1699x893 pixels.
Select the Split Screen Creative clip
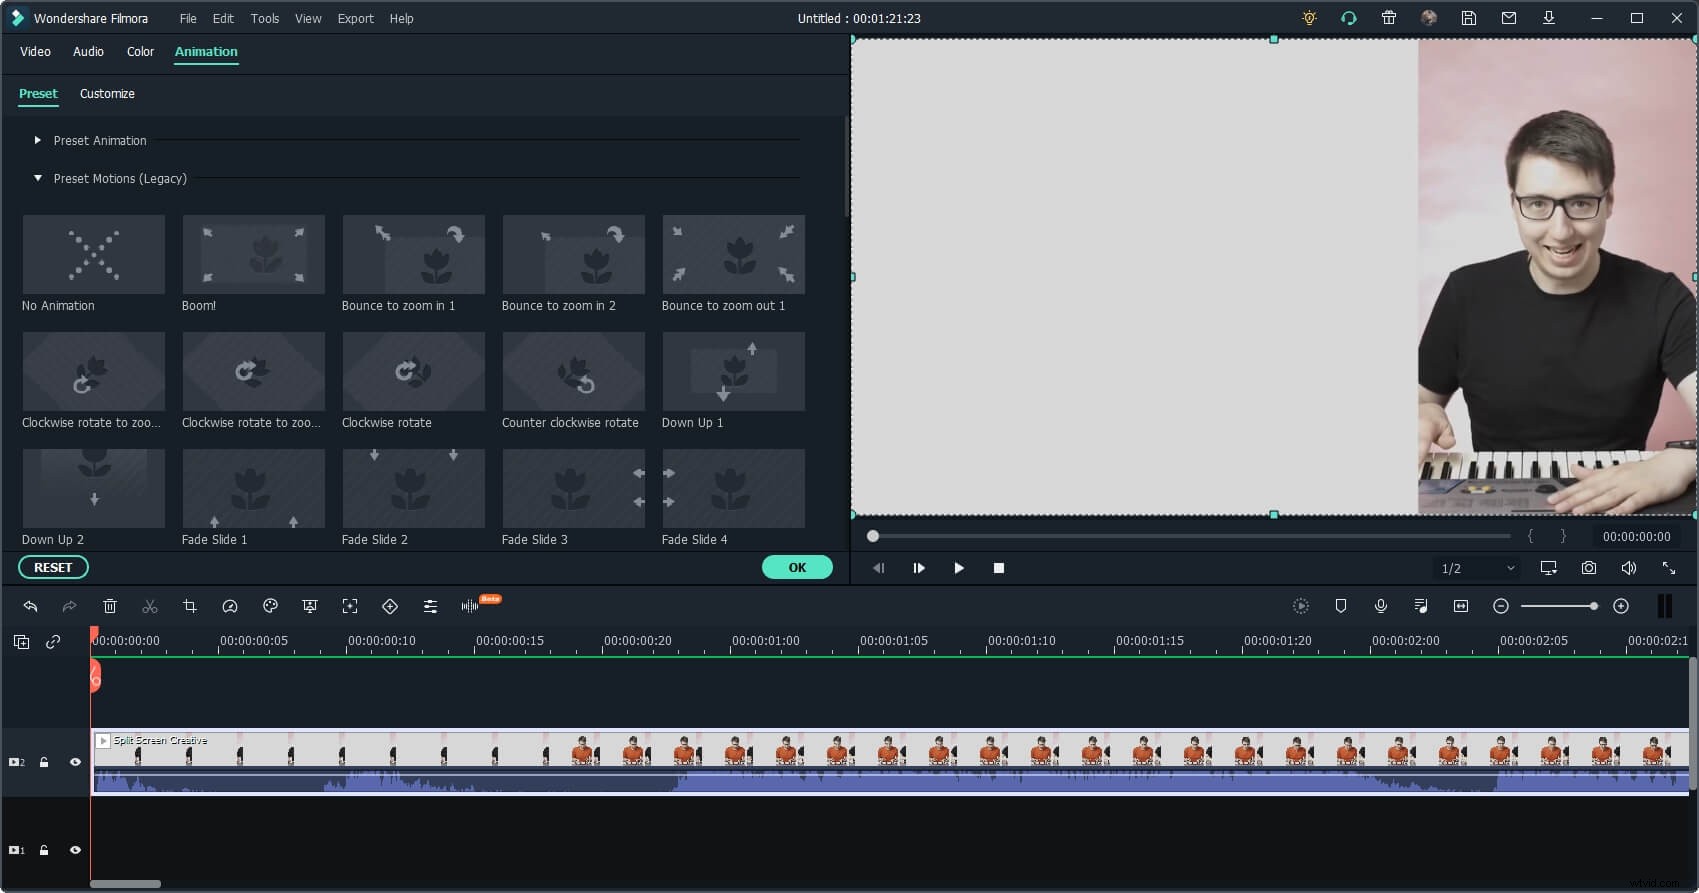point(890,762)
